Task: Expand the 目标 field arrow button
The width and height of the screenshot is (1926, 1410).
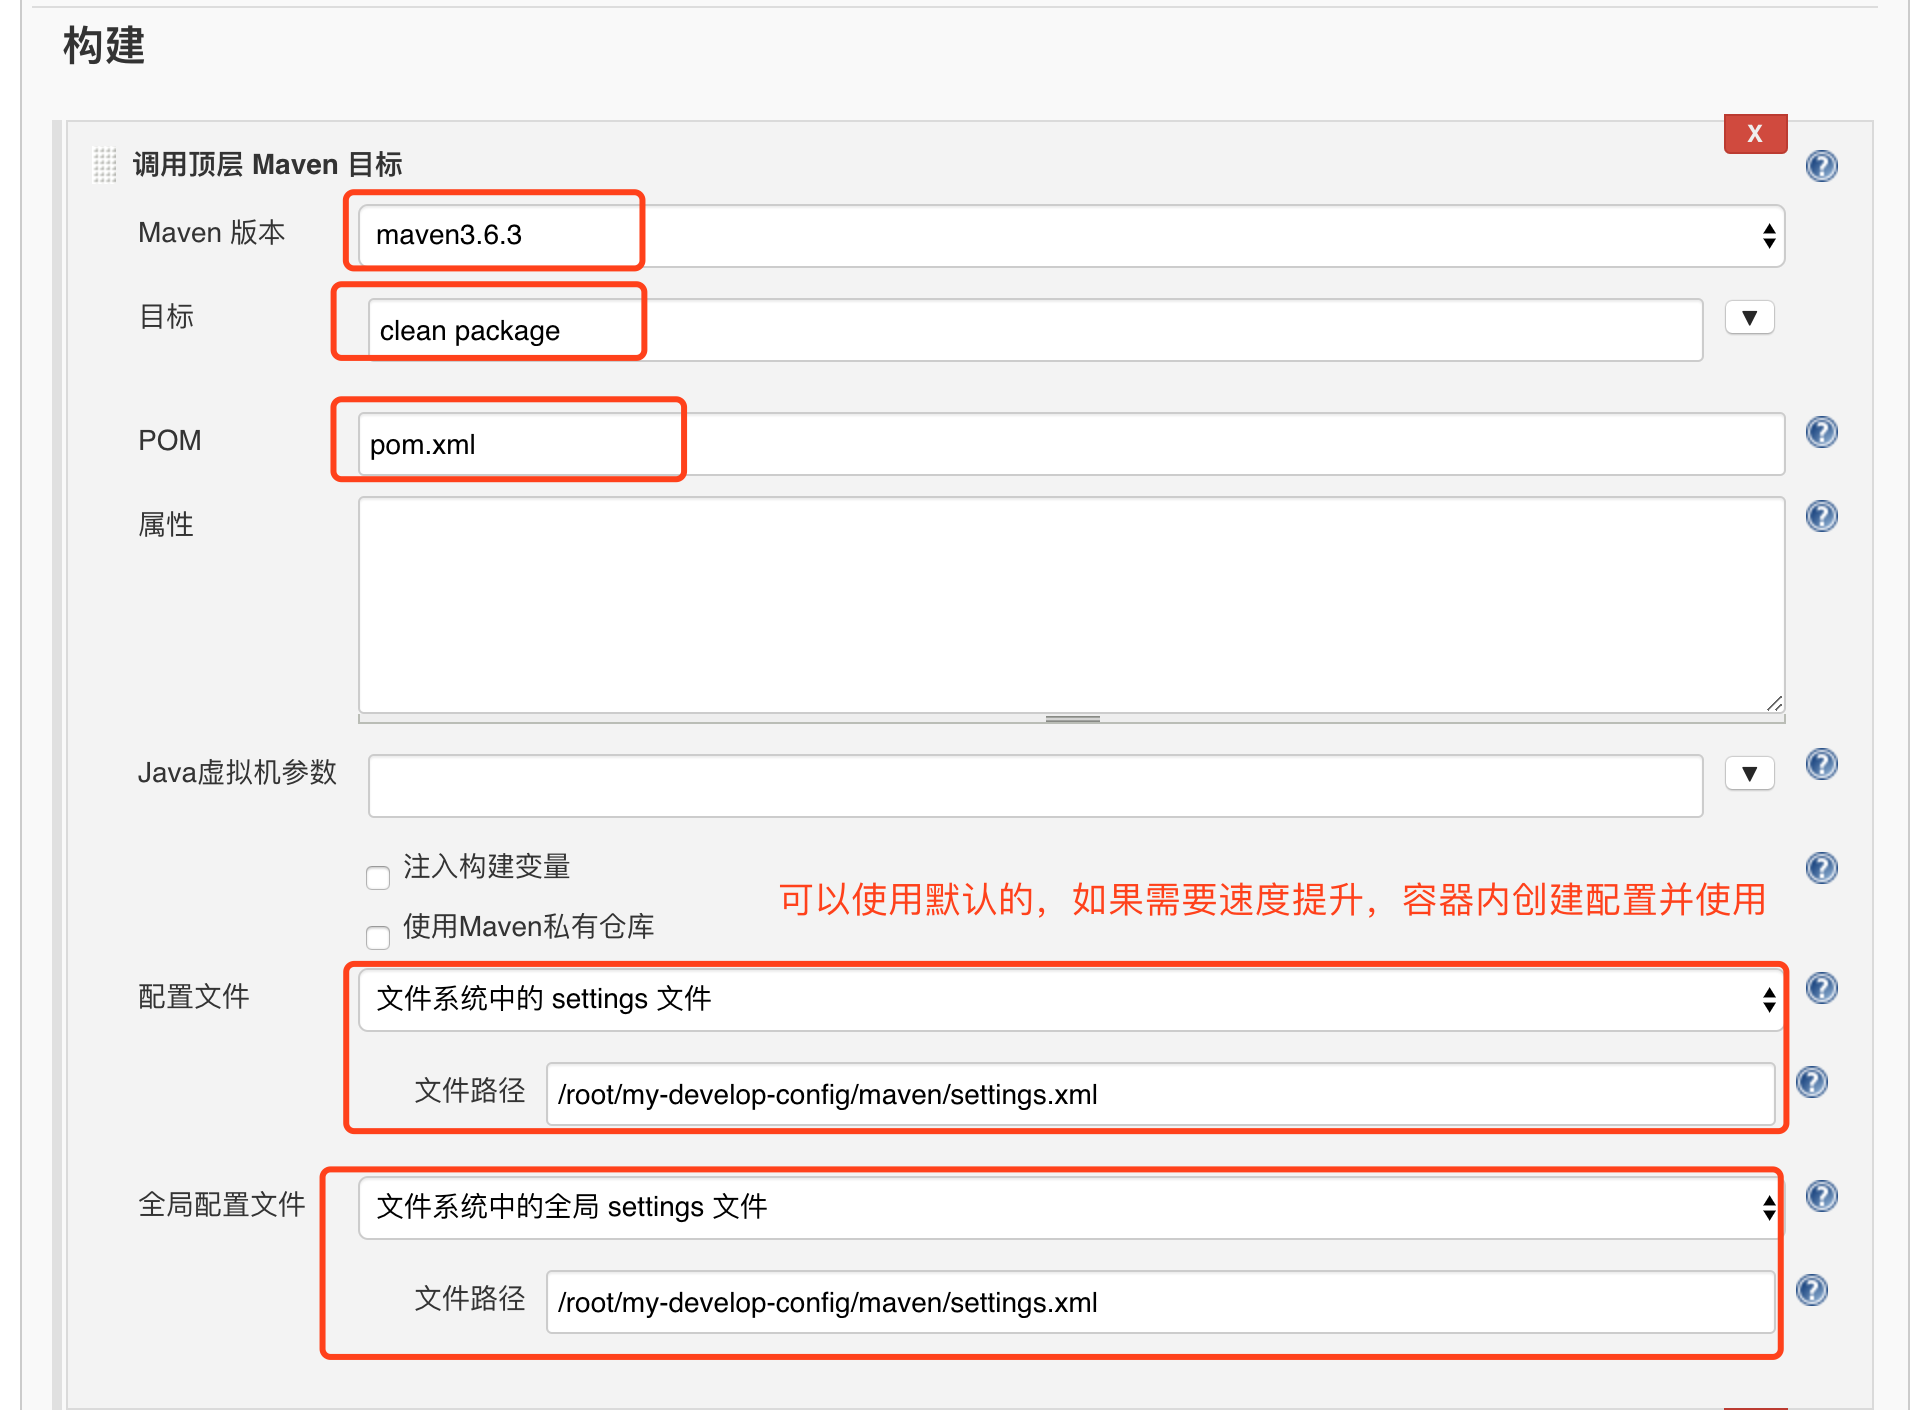Action: pos(1749,318)
